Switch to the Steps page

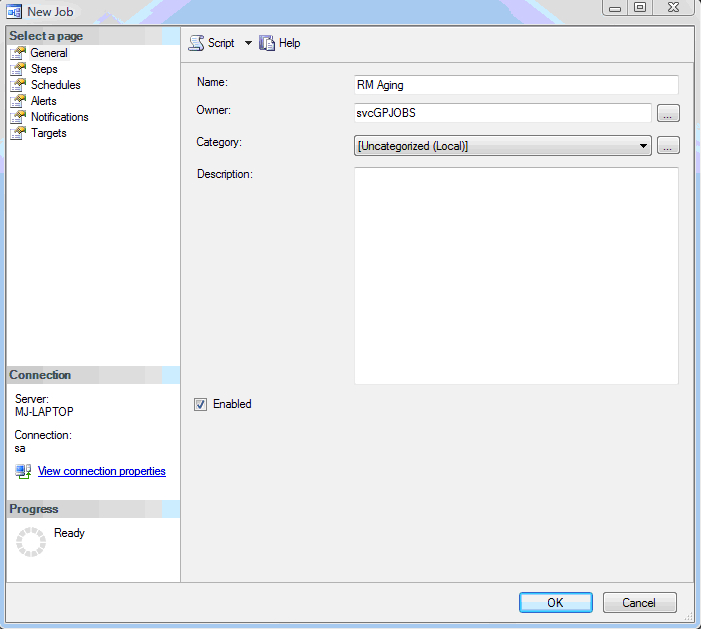click(x=44, y=69)
